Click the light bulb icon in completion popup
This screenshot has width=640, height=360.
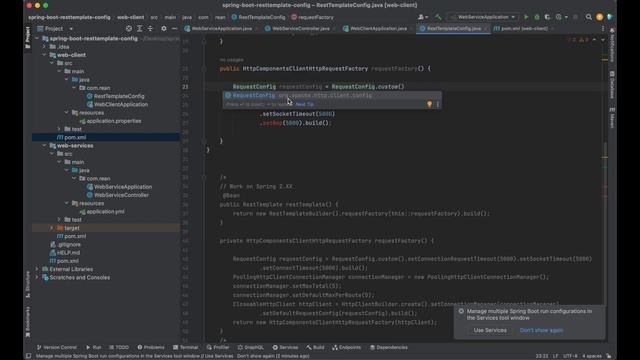(x=429, y=104)
